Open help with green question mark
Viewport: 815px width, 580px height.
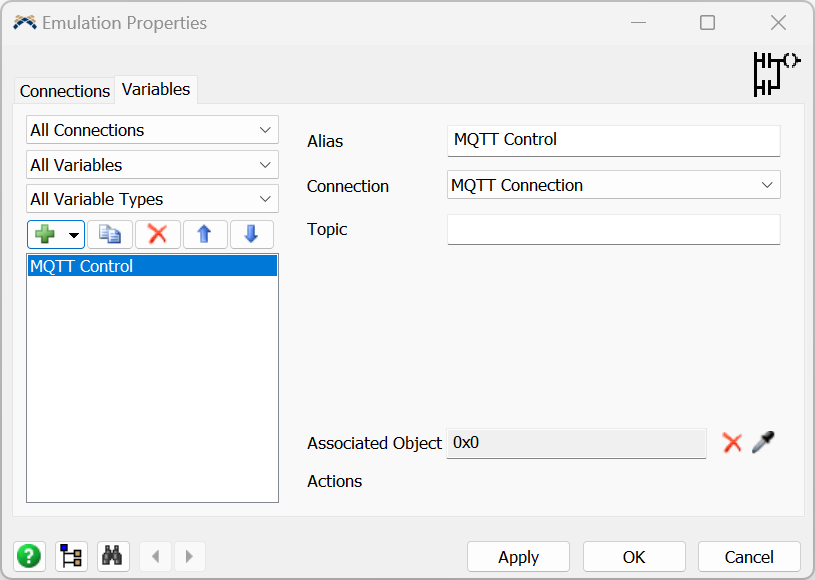[x=29, y=556]
